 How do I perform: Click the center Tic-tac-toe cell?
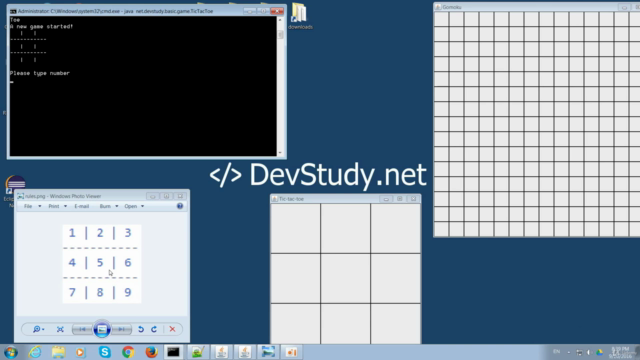pyautogui.click(x=345, y=278)
